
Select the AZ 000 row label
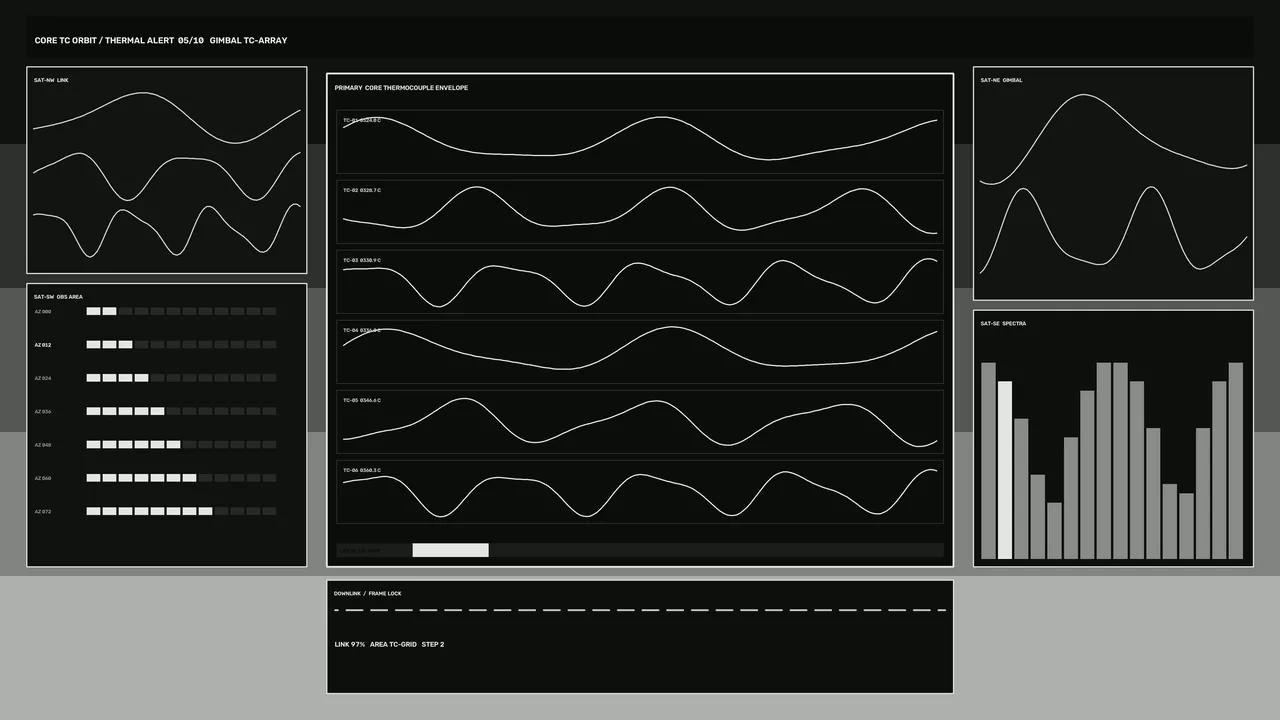43,311
